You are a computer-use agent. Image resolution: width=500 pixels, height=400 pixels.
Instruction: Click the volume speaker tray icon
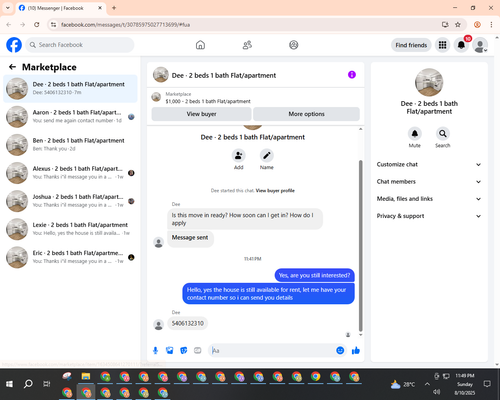(x=437, y=392)
